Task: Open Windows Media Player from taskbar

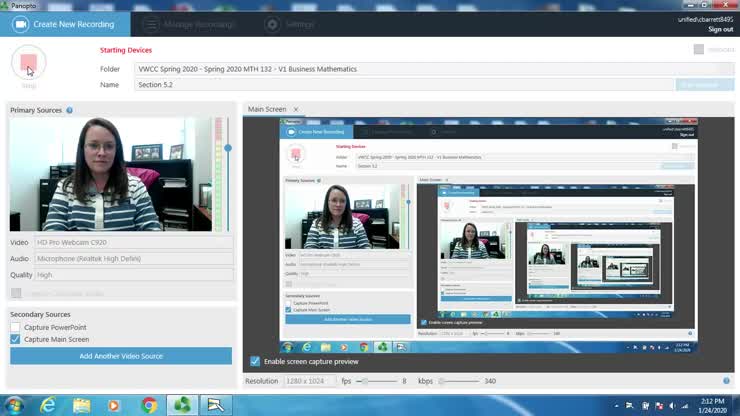Action: [114, 405]
